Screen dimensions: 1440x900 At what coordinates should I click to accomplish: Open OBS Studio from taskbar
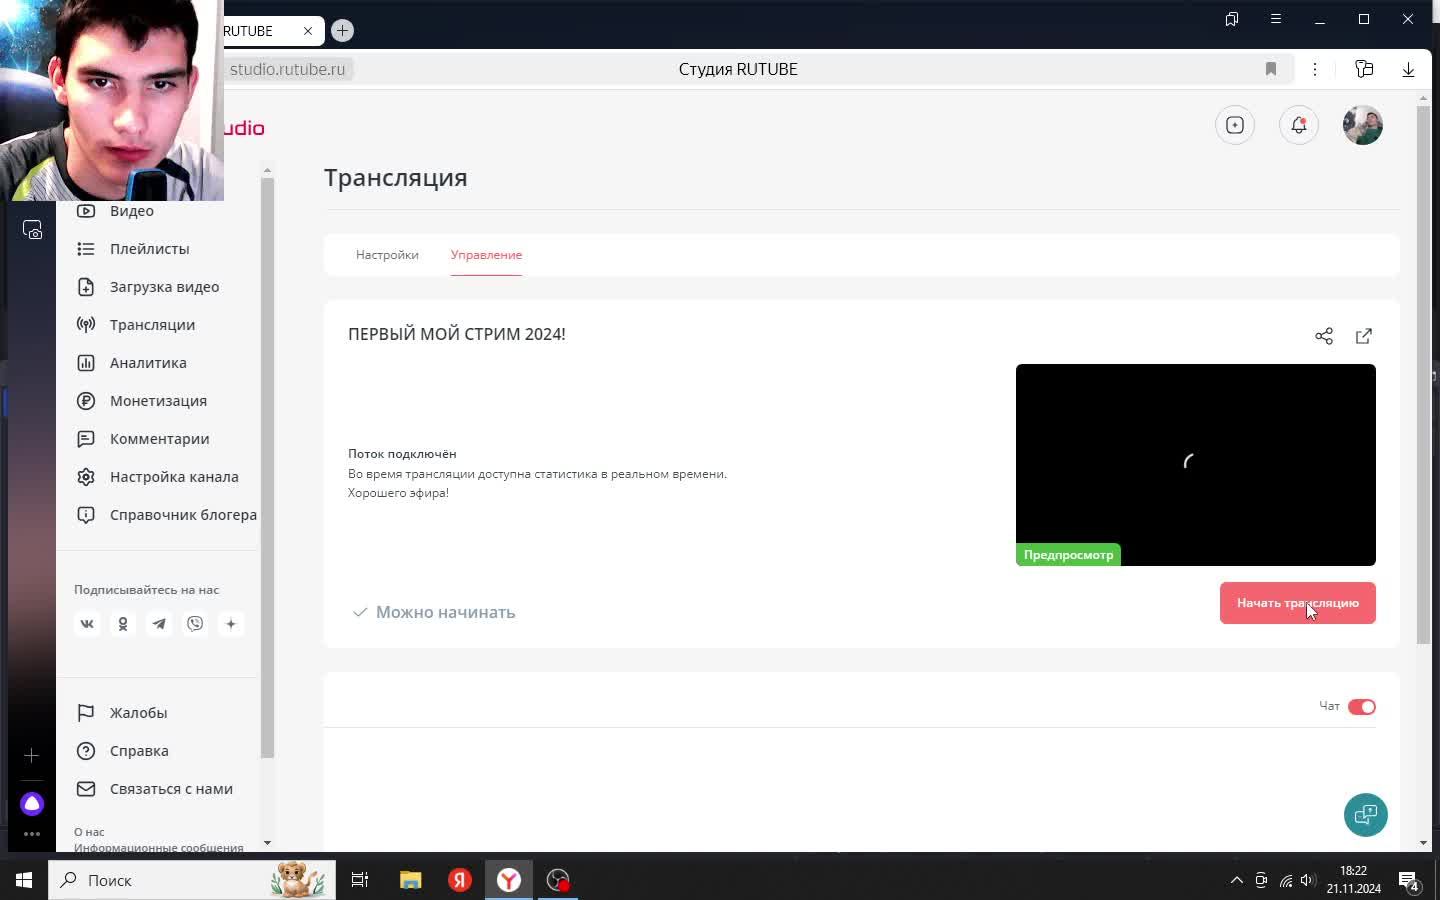(558, 880)
